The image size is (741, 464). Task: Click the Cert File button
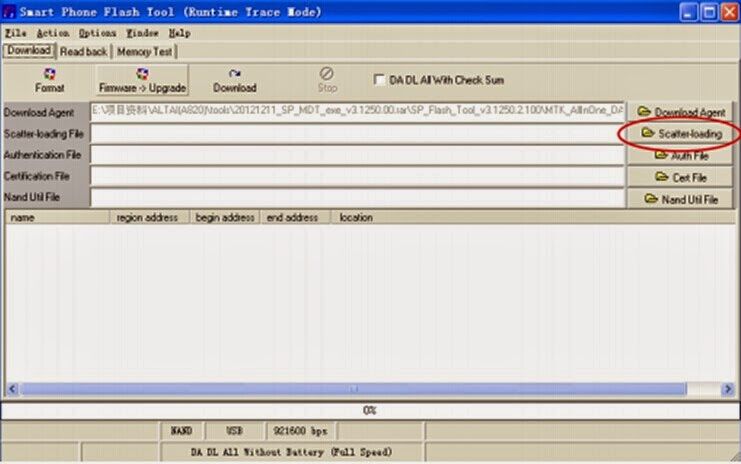click(x=680, y=177)
